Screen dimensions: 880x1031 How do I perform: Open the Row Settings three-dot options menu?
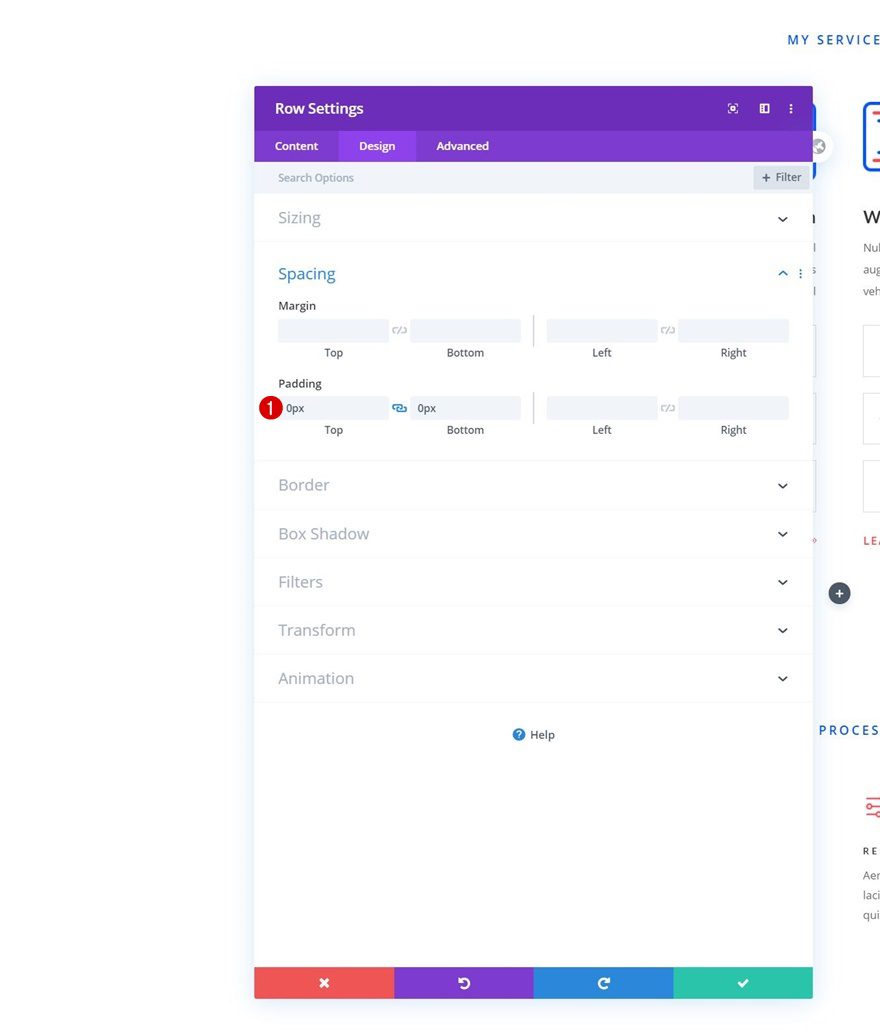791,108
